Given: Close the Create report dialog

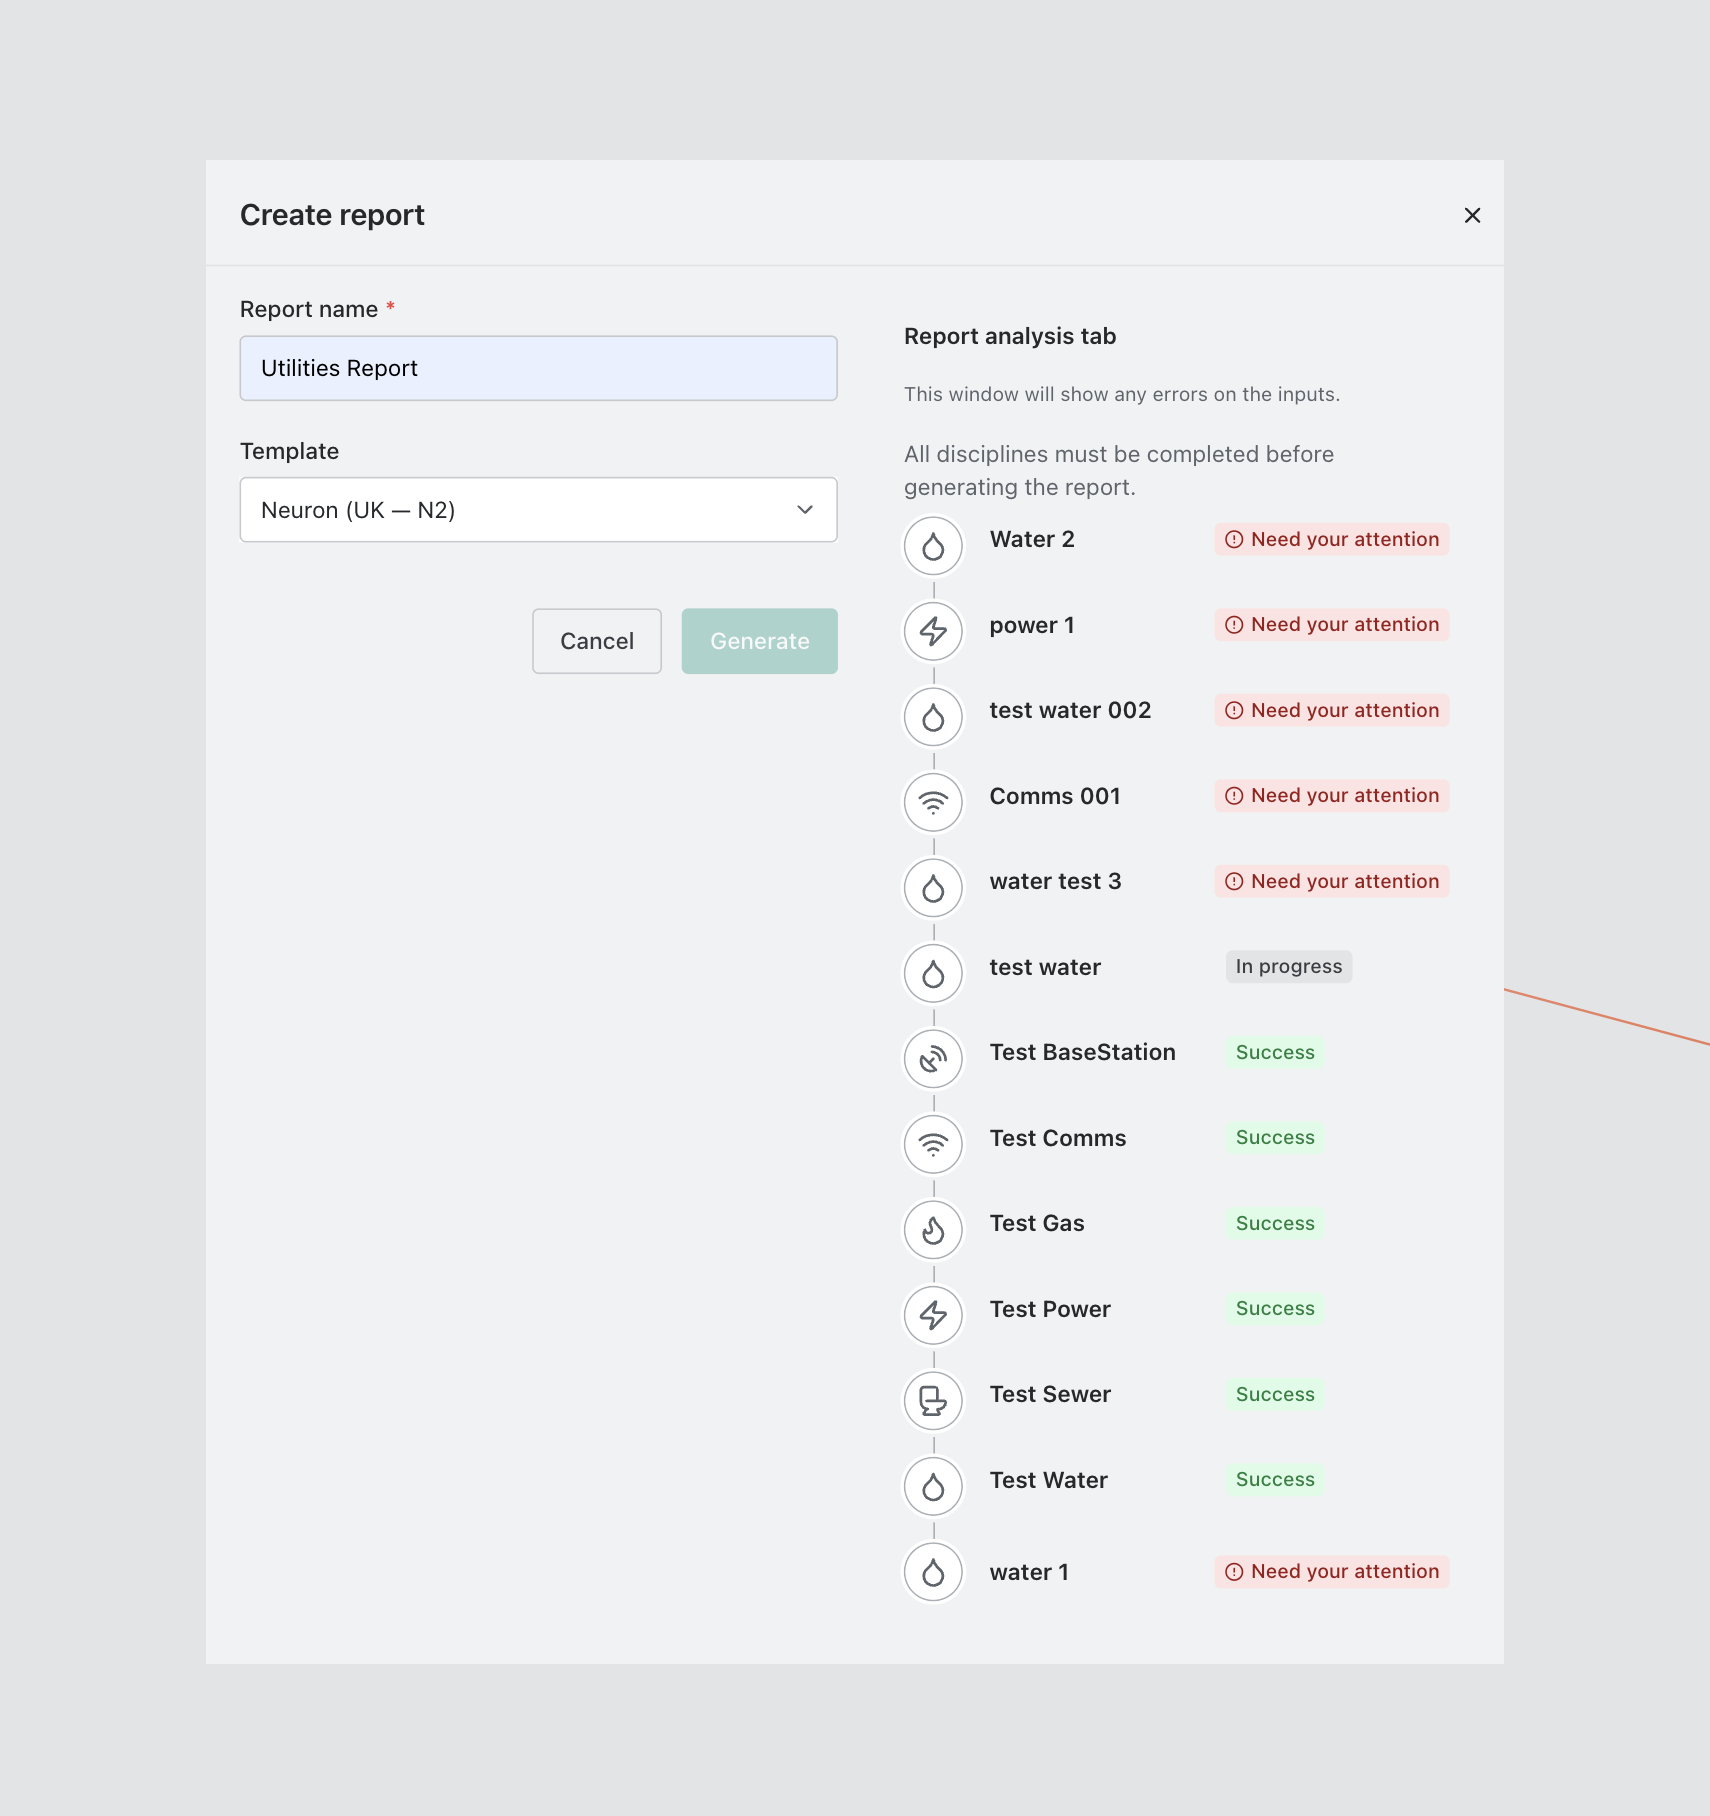Looking at the screenshot, I should point(1472,215).
